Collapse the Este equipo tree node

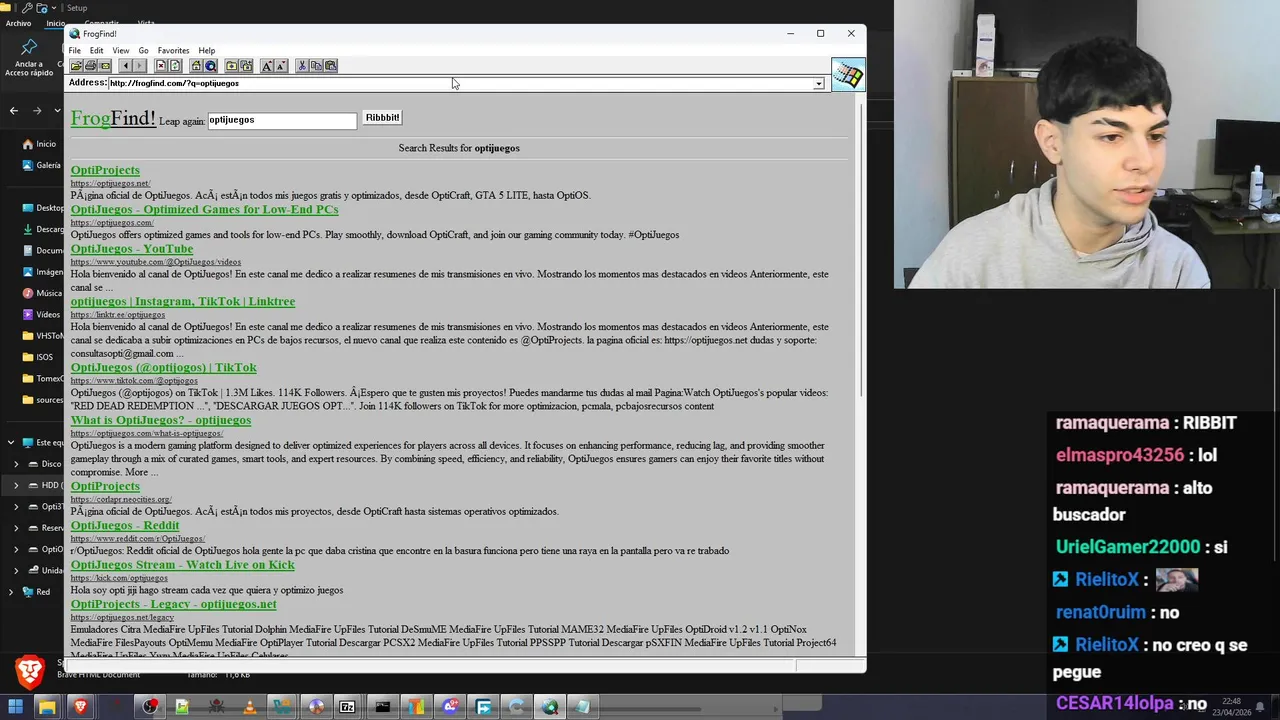click(x=11, y=442)
